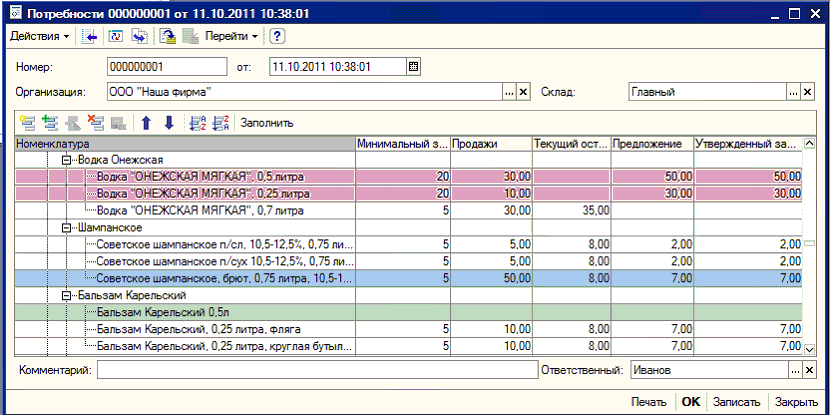The width and height of the screenshot is (831, 416).
Task: Select row Советское шампанское п/сл
Action: click(408, 245)
